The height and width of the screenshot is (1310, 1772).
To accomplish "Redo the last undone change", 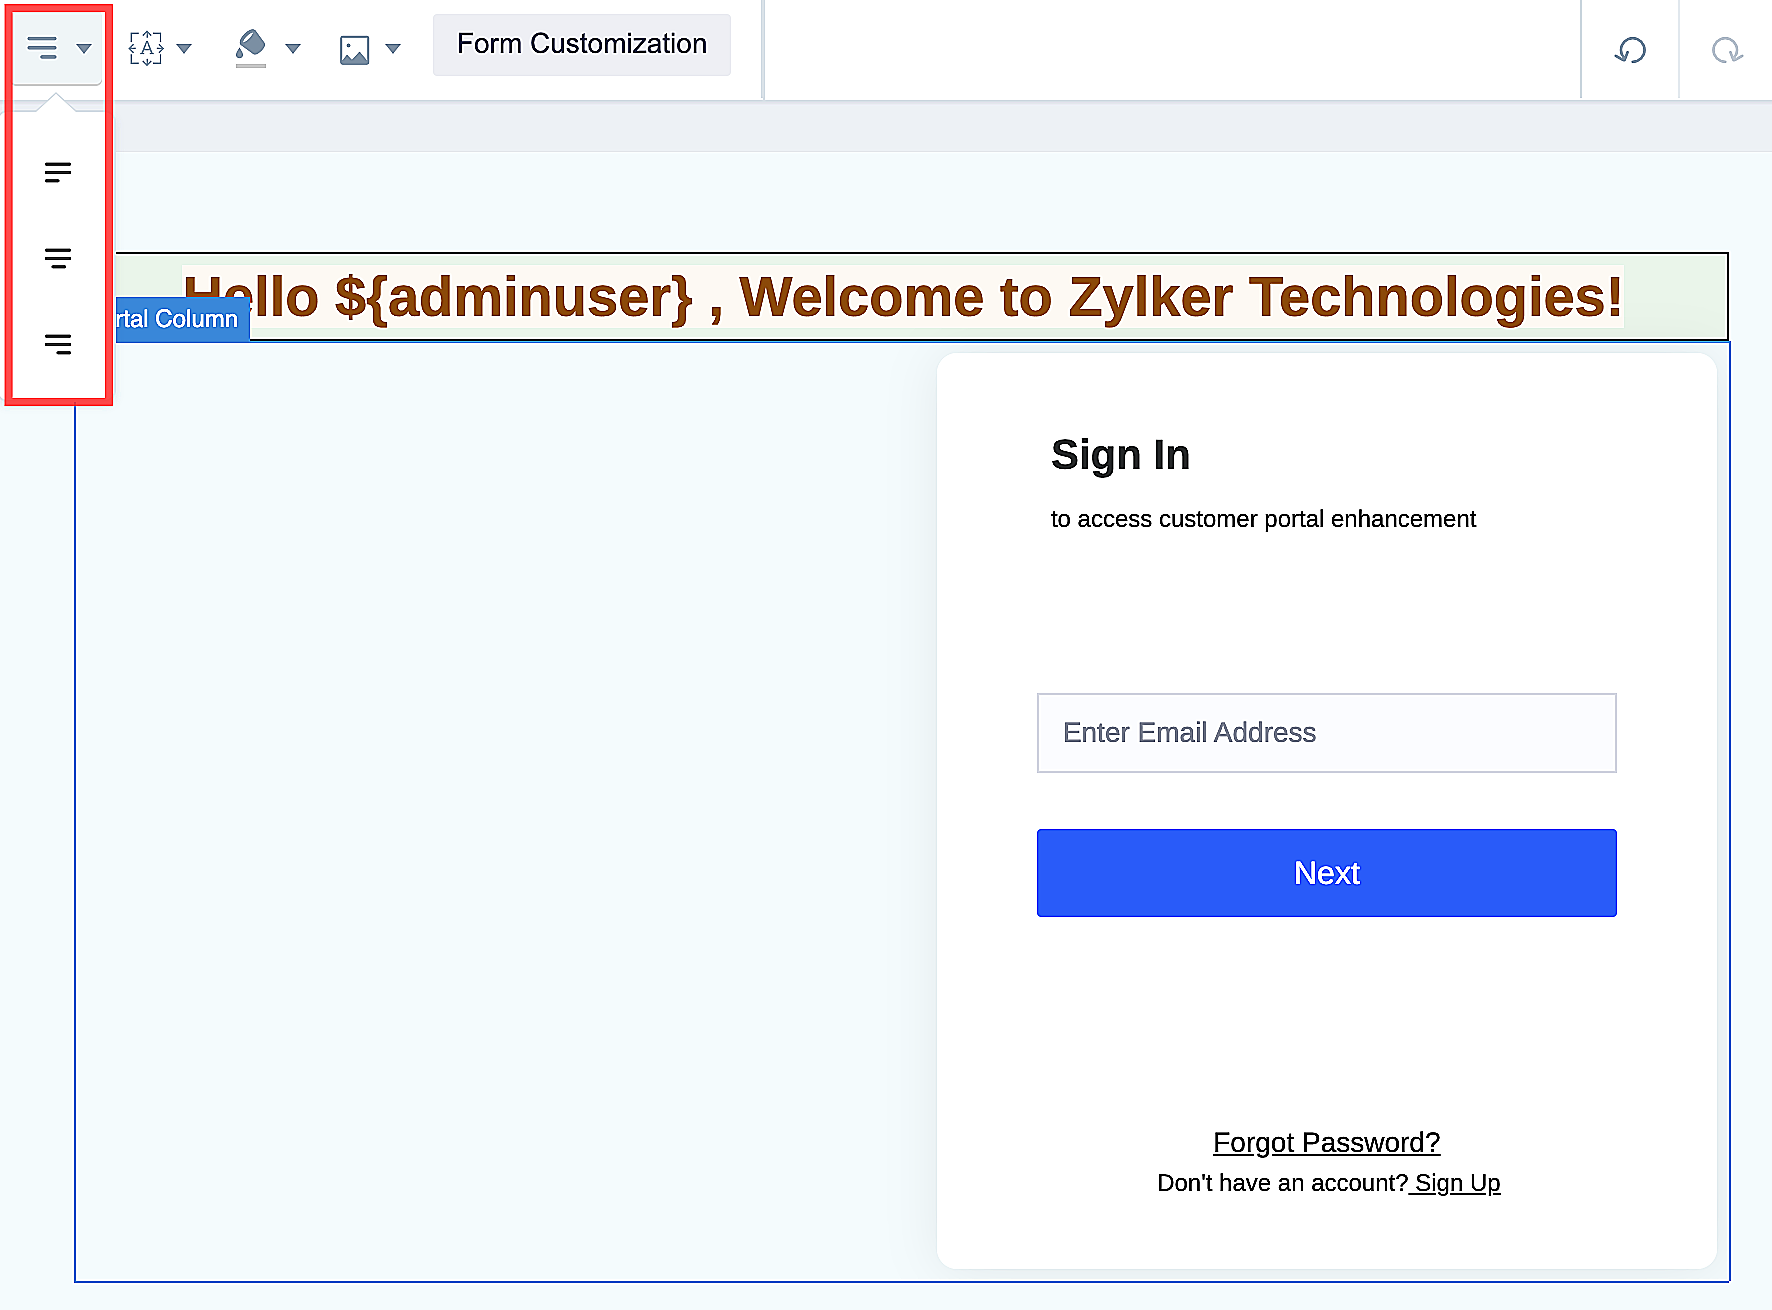I will [x=1726, y=50].
